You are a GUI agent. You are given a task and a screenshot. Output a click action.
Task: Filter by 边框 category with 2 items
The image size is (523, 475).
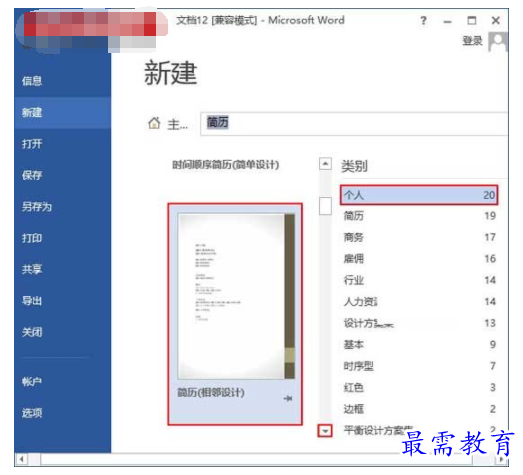click(419, 409)
